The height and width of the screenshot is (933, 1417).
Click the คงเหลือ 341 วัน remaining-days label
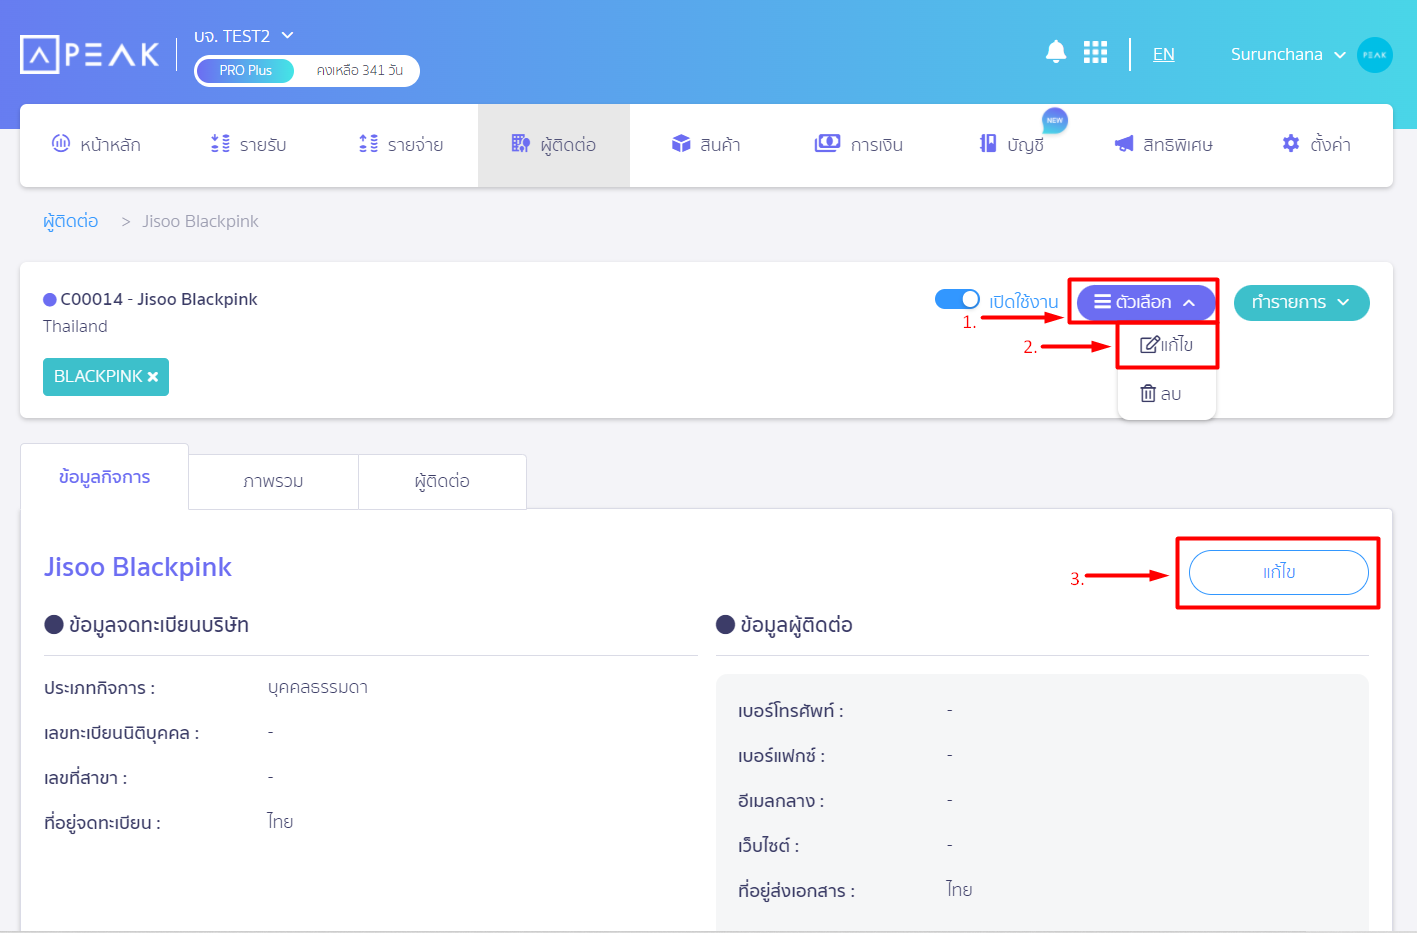[359, 71]
